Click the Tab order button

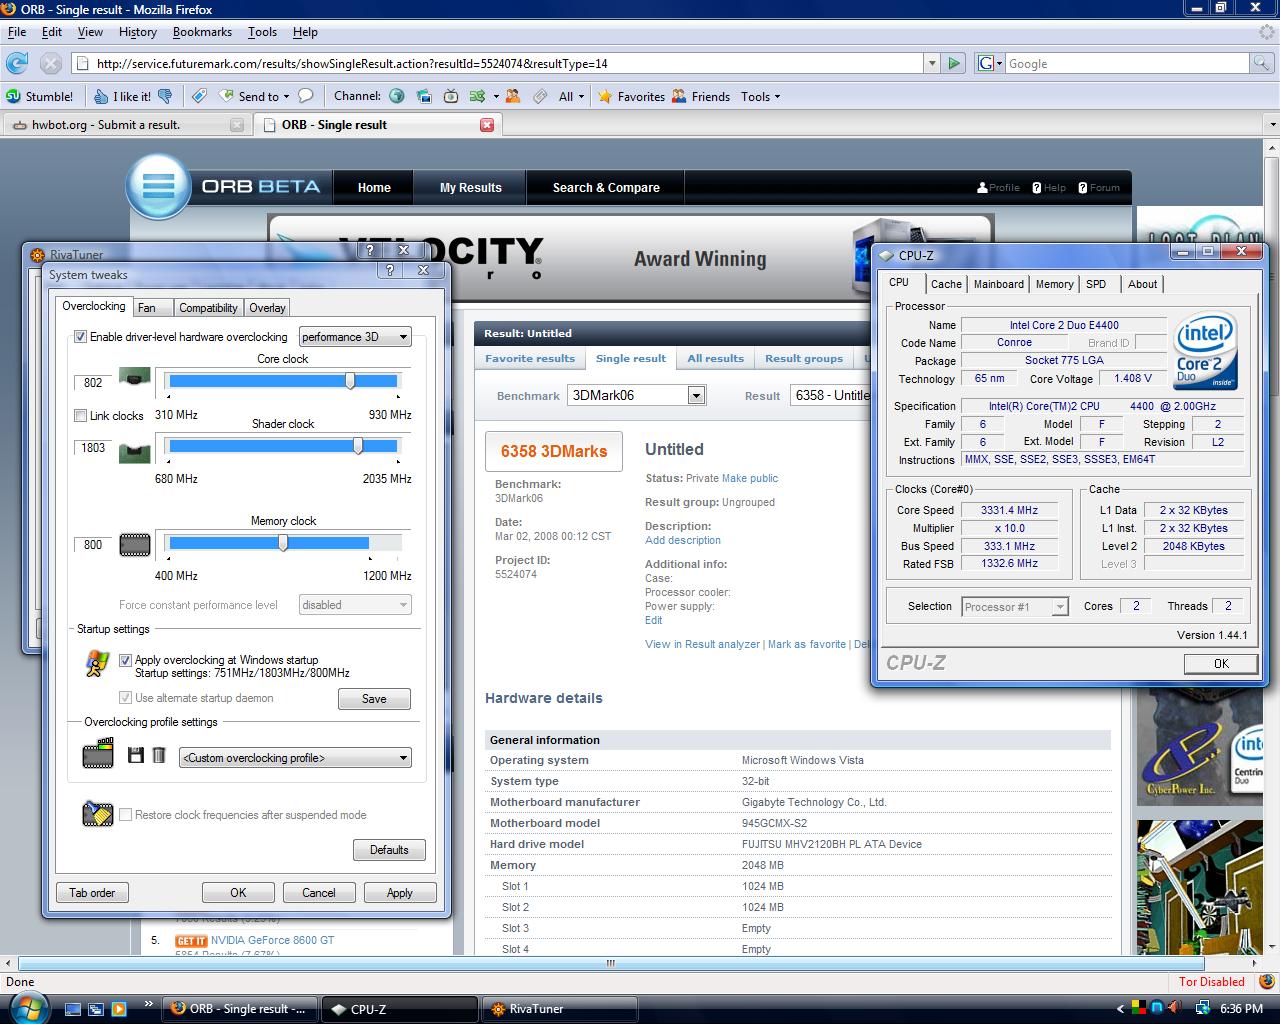[x=92, y=893]
